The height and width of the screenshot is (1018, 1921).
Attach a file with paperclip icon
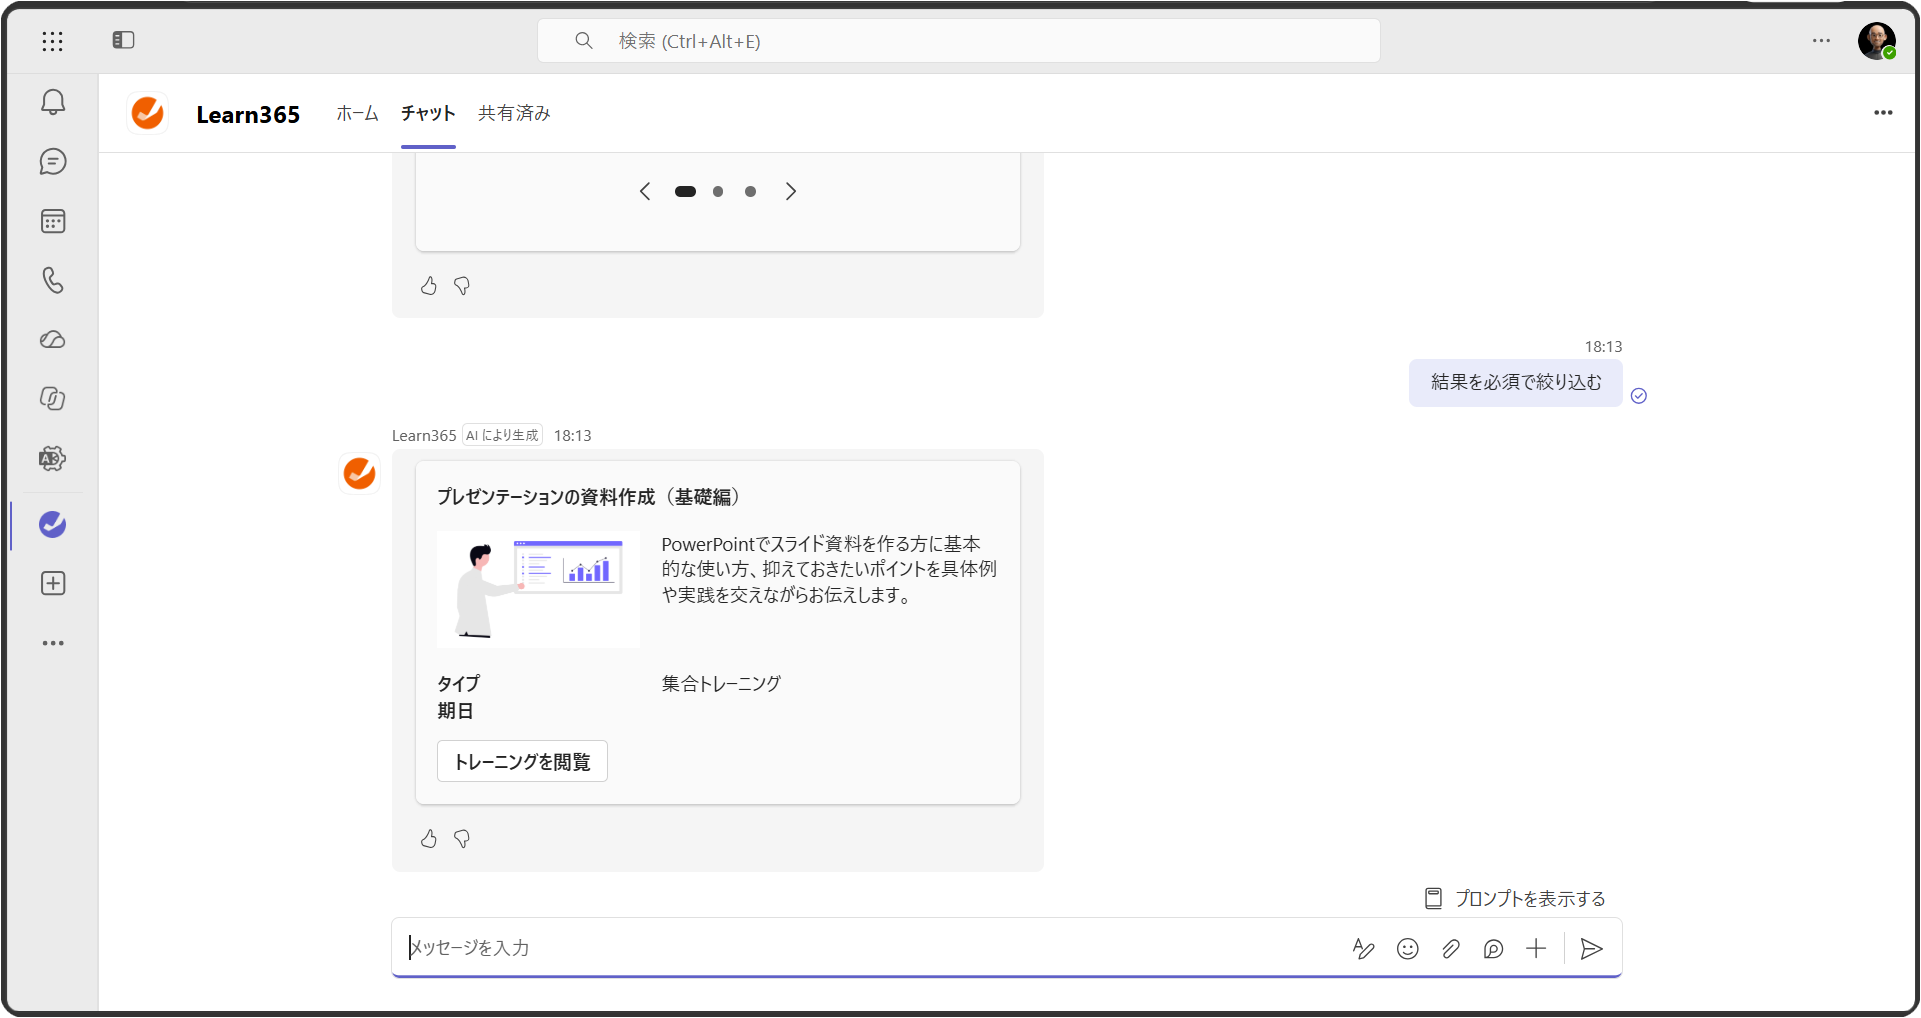[x=1450, y=949]
